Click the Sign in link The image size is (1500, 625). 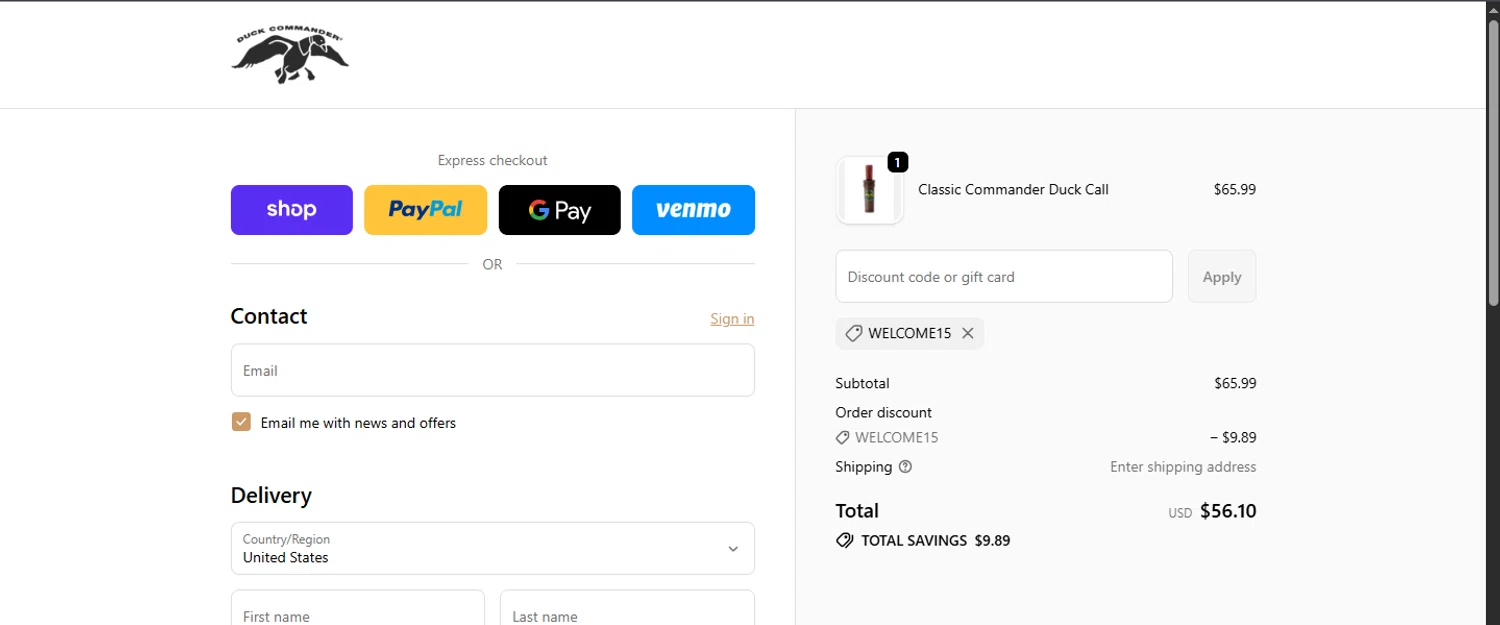tap(732, 319)
